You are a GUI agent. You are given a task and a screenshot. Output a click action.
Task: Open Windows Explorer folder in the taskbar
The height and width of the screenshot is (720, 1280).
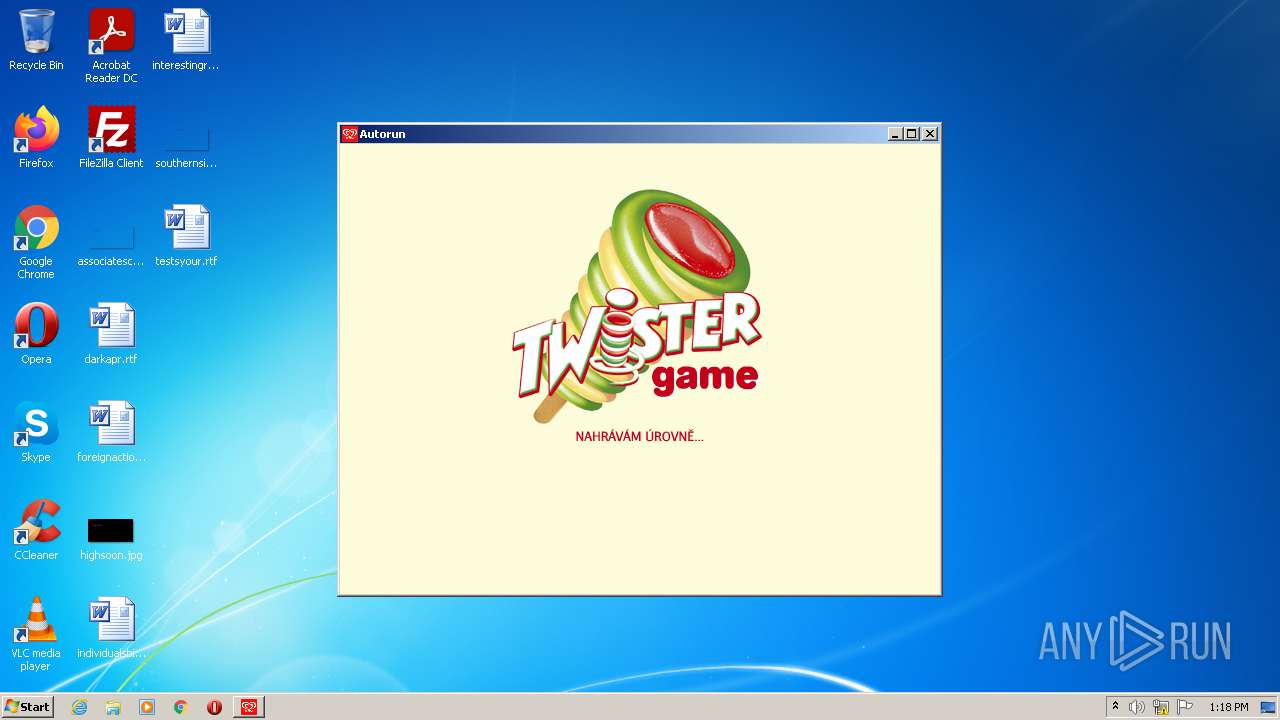(113, 707)
